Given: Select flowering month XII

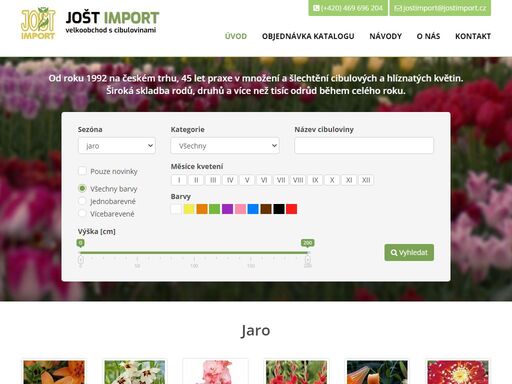Looking at the screenshot, I should click(366, 180).
